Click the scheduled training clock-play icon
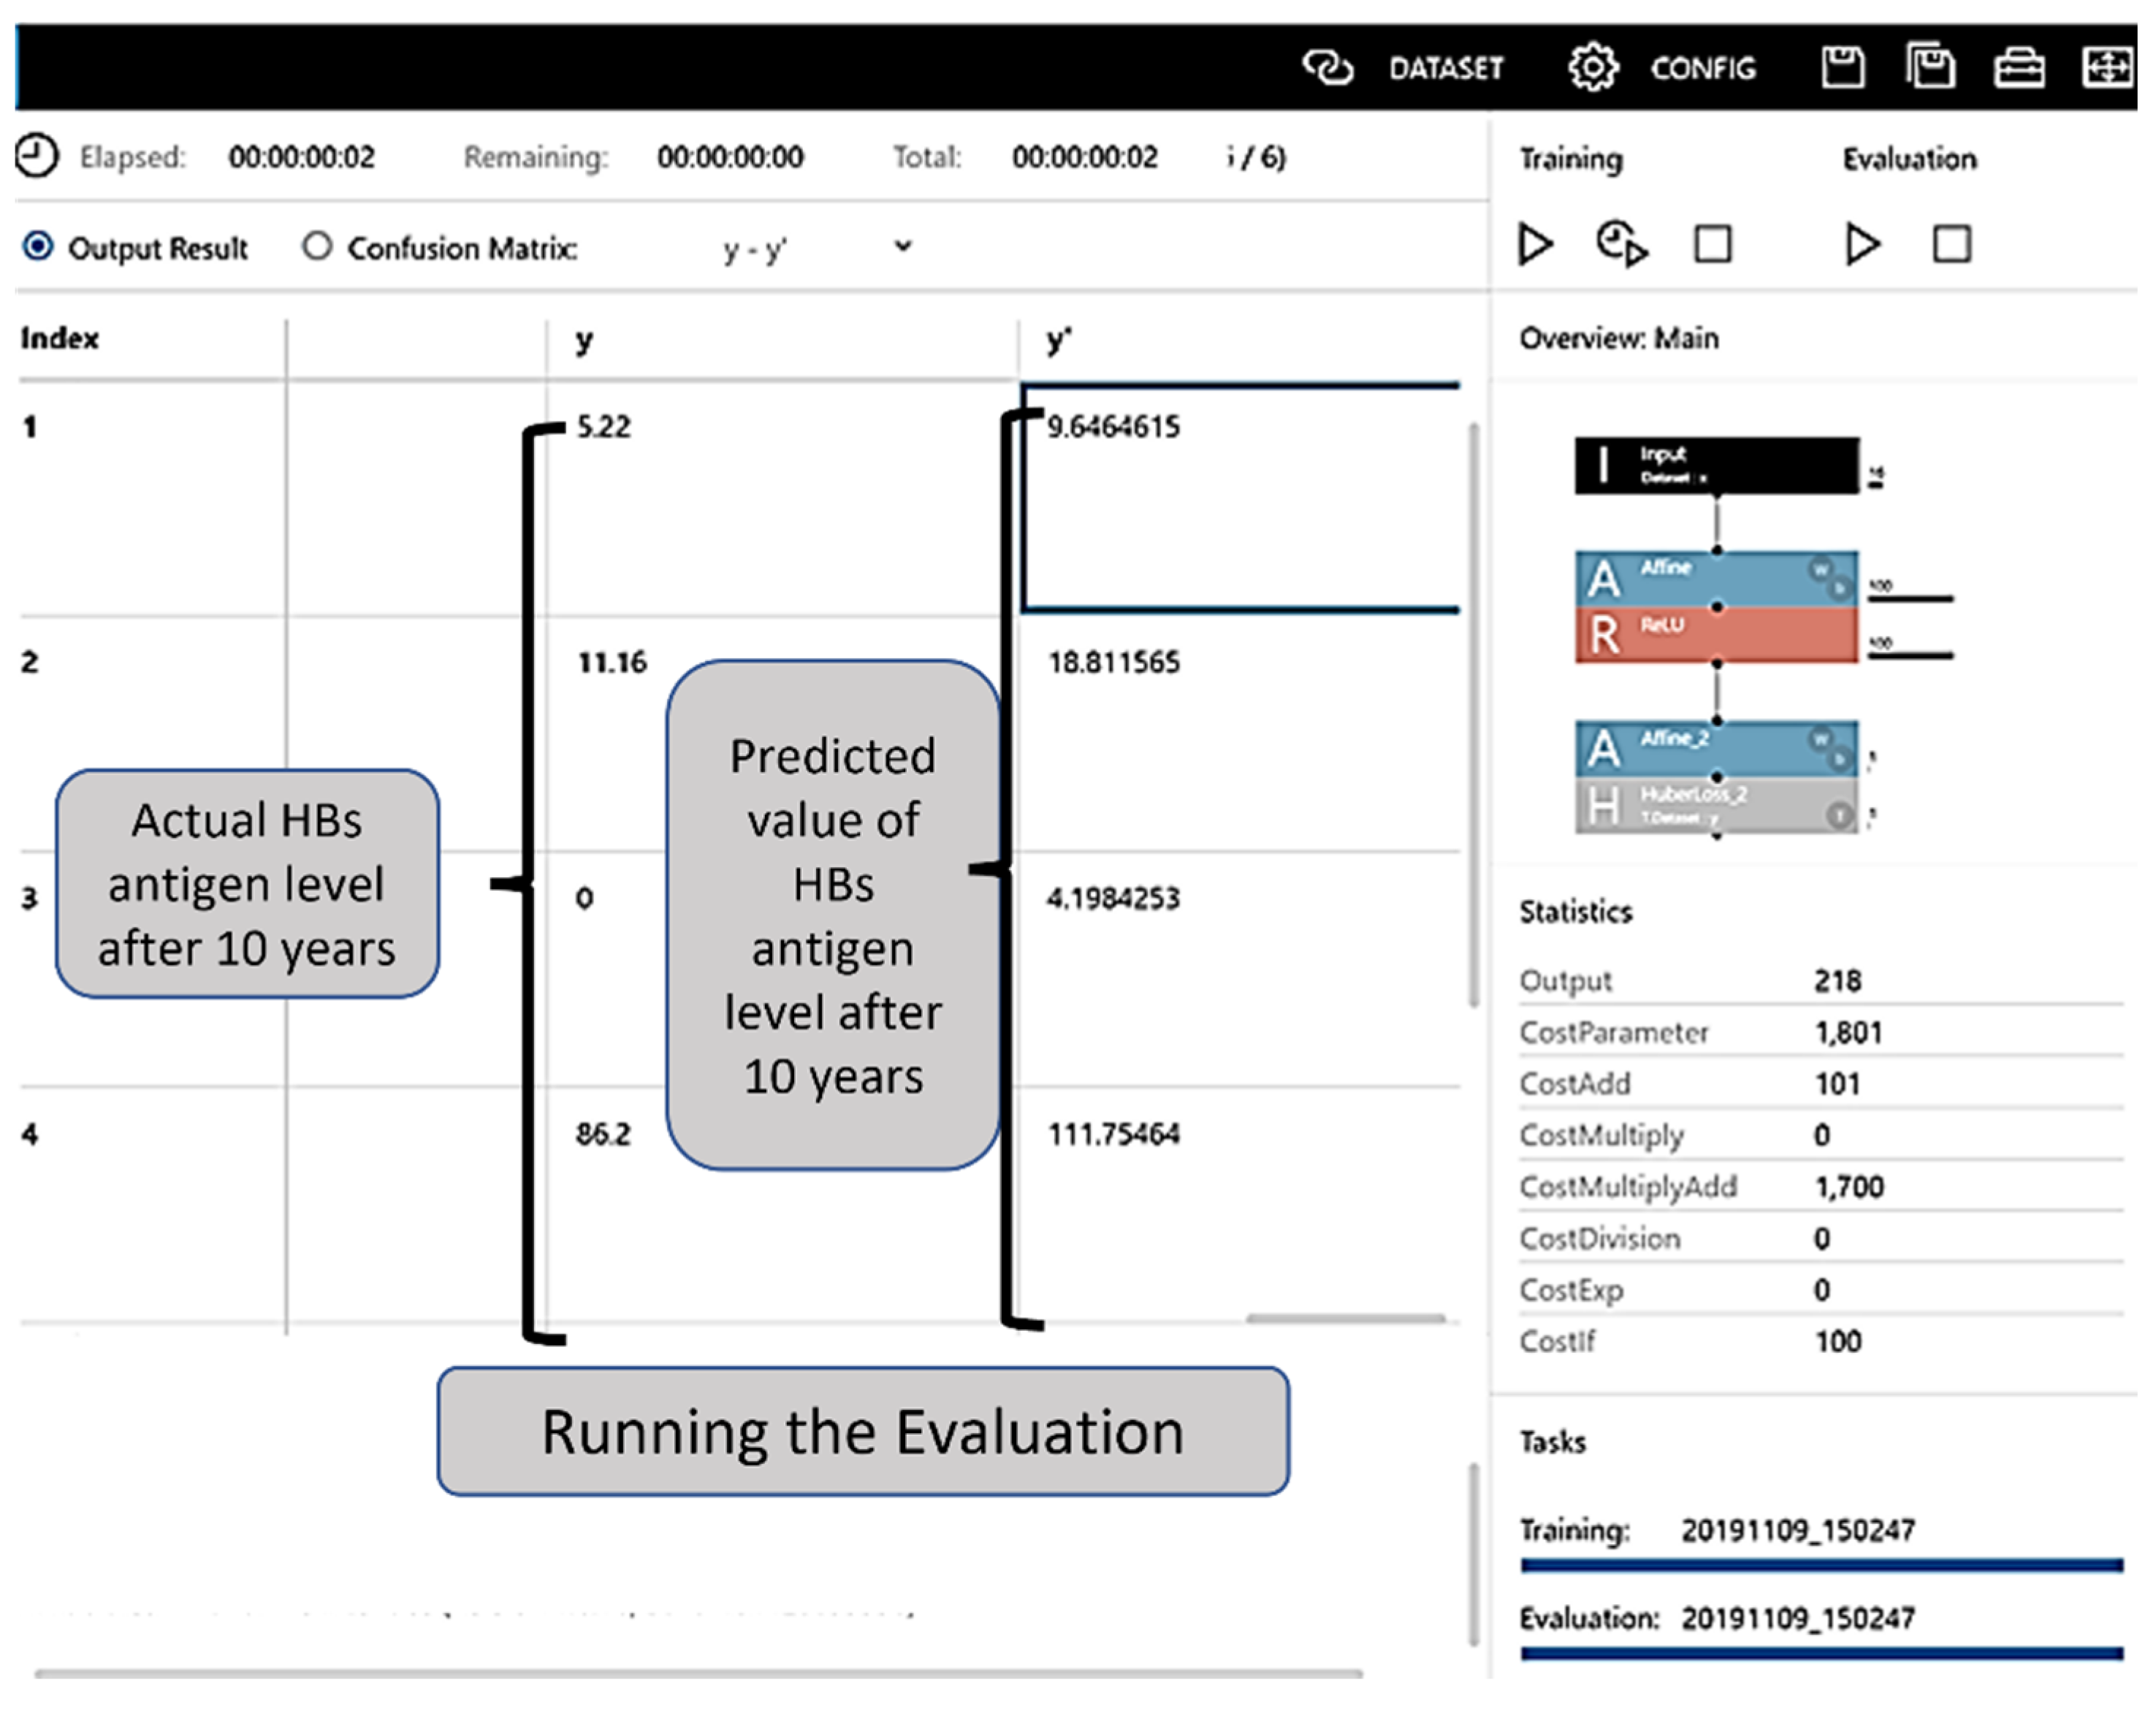 (x=1621, y=245)
